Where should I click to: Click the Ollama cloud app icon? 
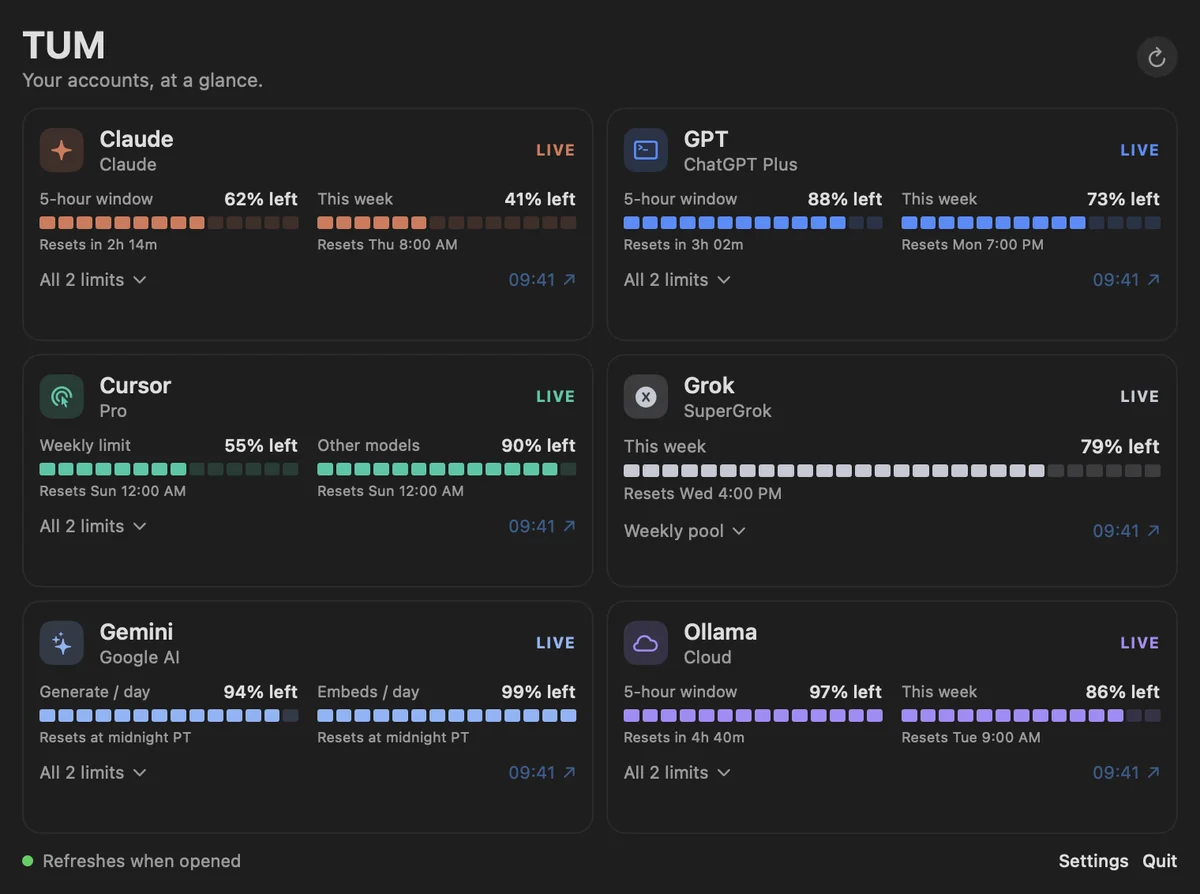point(645,642)
